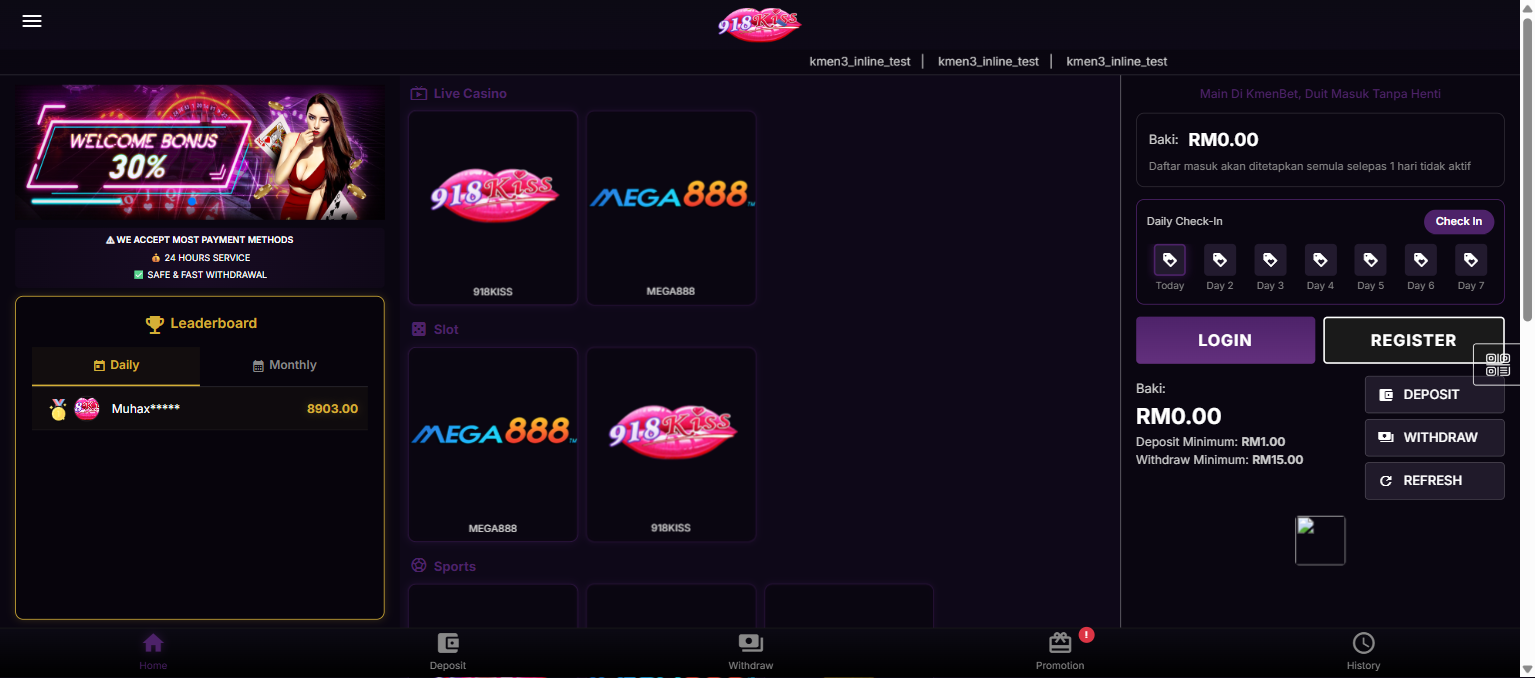Open the MEGA888 Live Casino tile

[671, 207]
